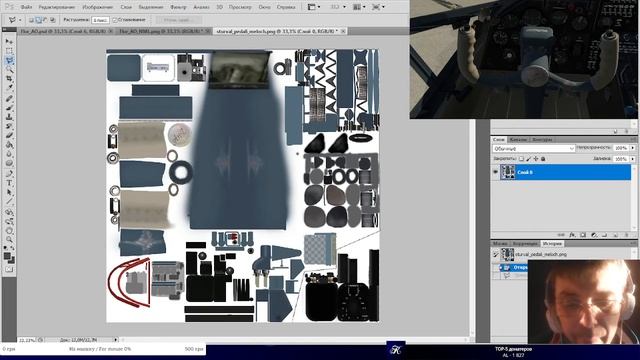Create a new layer group

(x=604, y=235)
